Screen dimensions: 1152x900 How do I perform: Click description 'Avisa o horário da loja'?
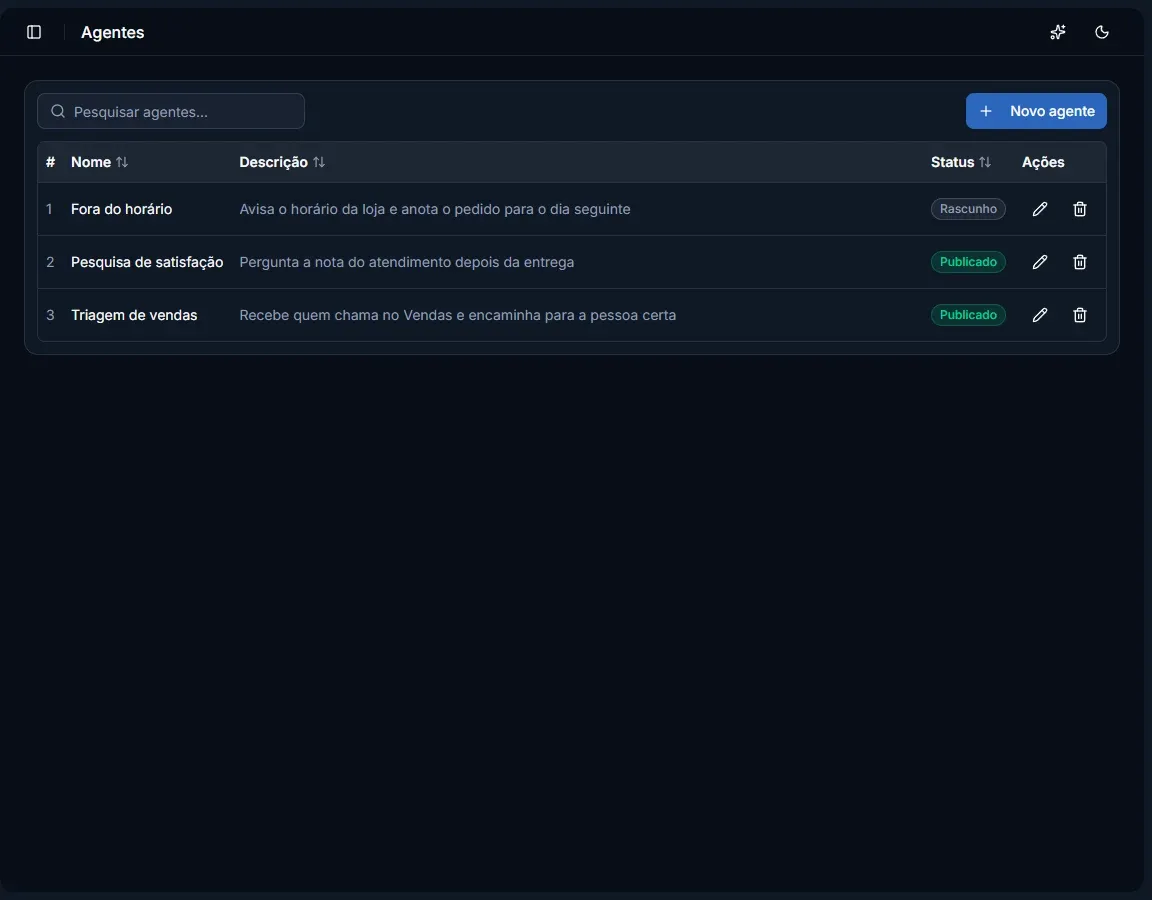click(435, 209)
